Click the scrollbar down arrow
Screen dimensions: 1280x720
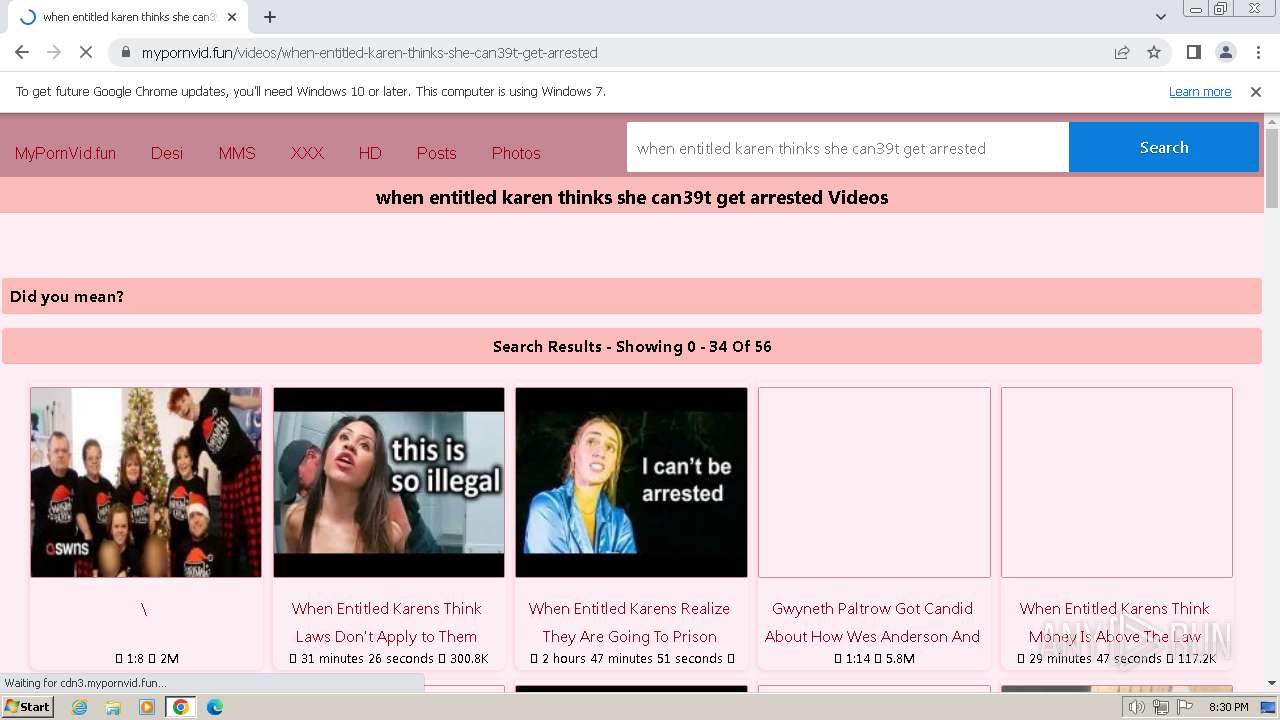(x=1272, y=683)
